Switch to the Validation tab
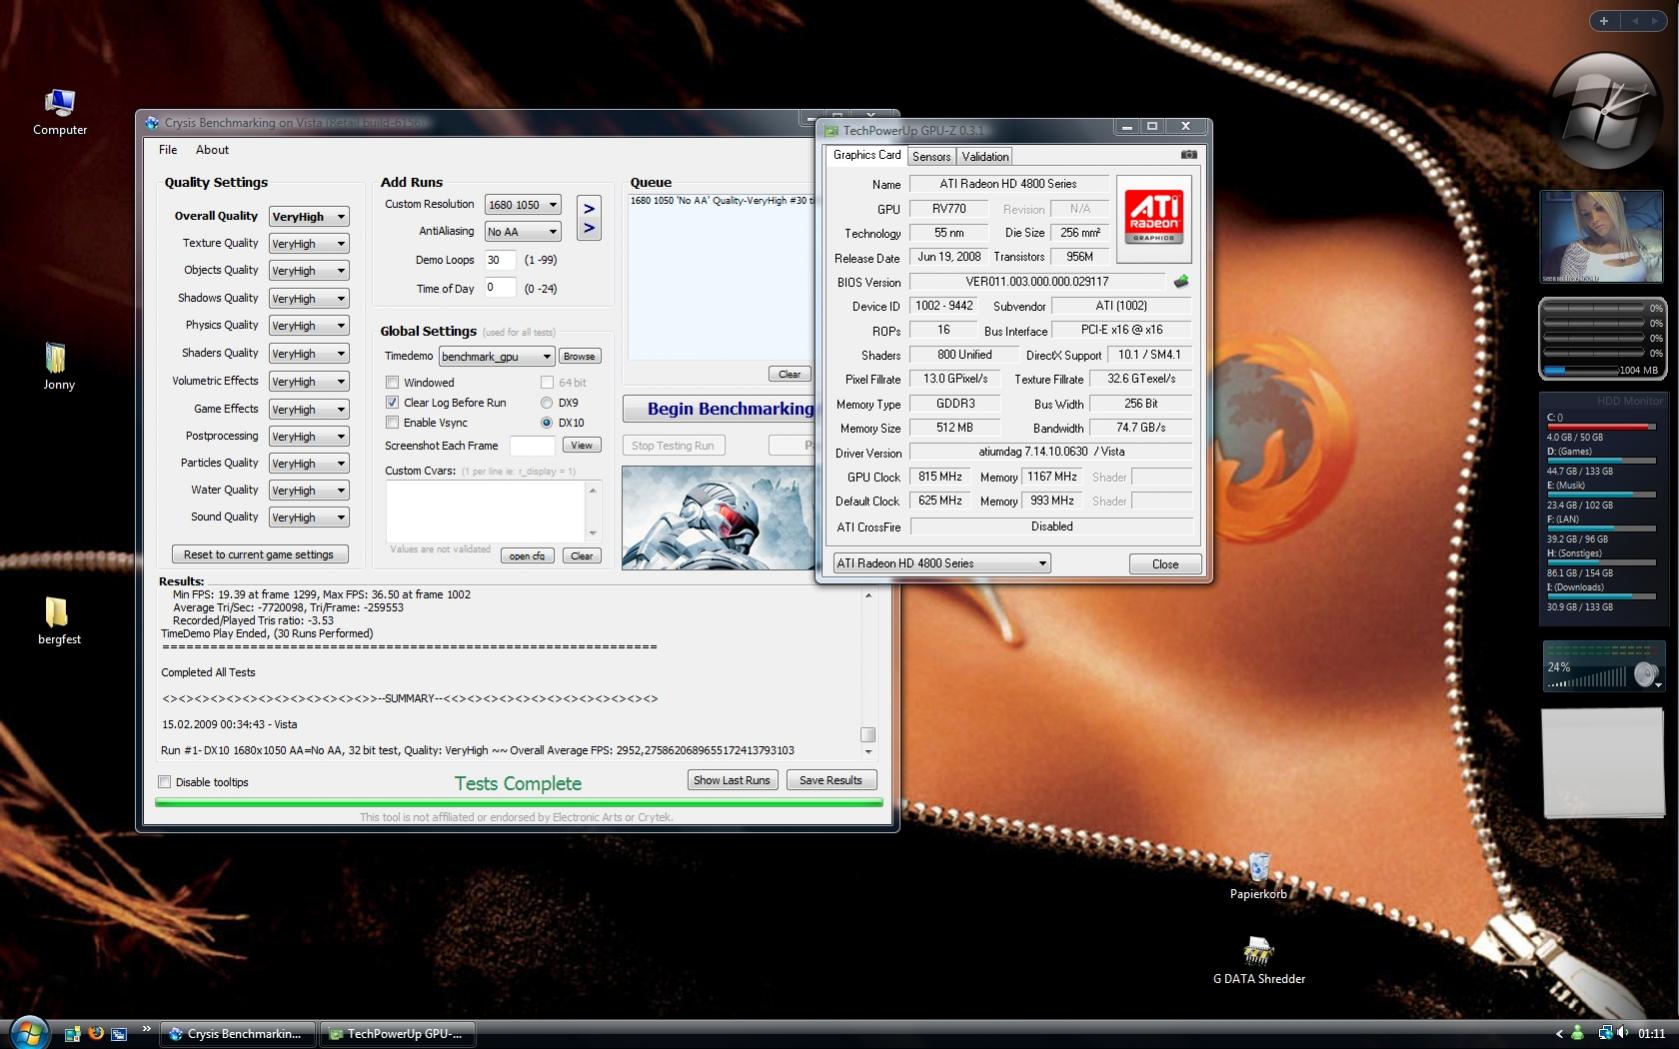 tap(985, 157)
